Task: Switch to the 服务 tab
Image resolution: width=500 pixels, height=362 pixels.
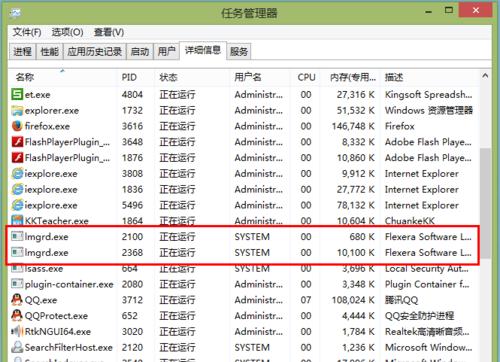Action: coord(239,52)
